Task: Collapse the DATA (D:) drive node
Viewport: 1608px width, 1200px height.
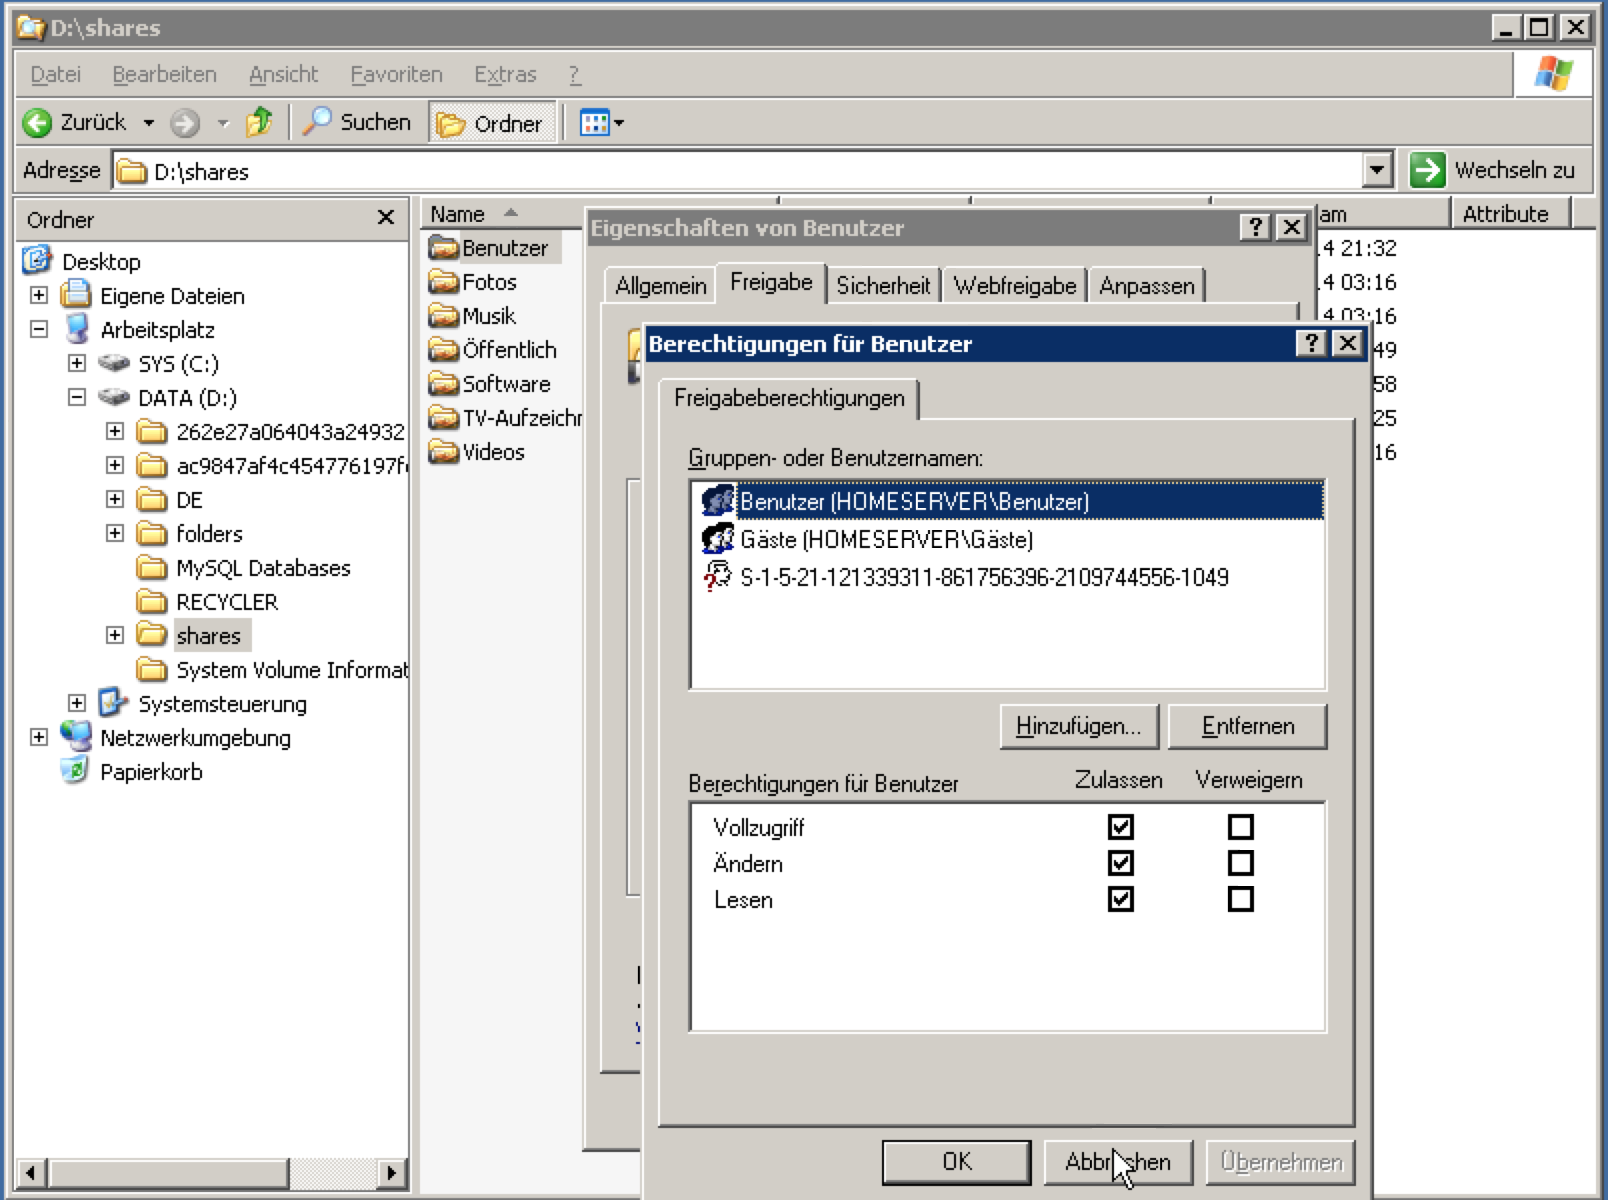Action: (x=77, y=397)
